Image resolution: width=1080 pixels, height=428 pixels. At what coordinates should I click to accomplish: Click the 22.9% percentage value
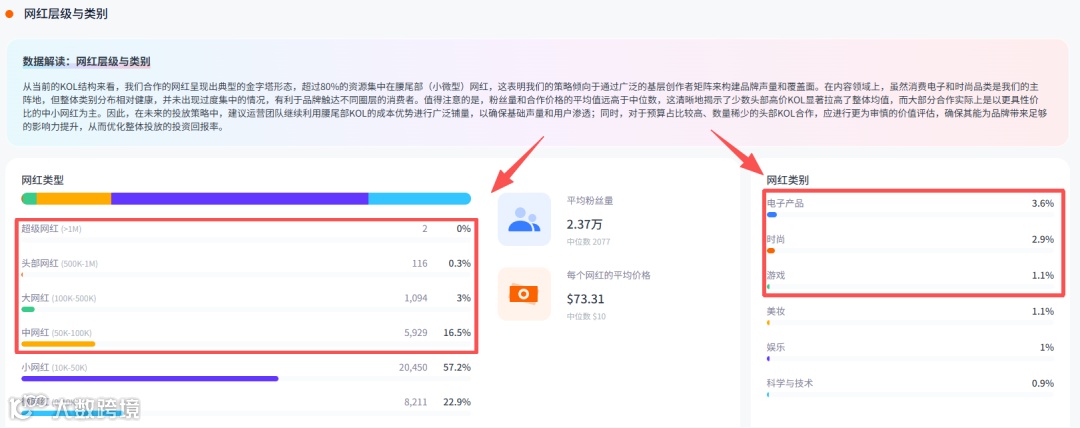457,402
